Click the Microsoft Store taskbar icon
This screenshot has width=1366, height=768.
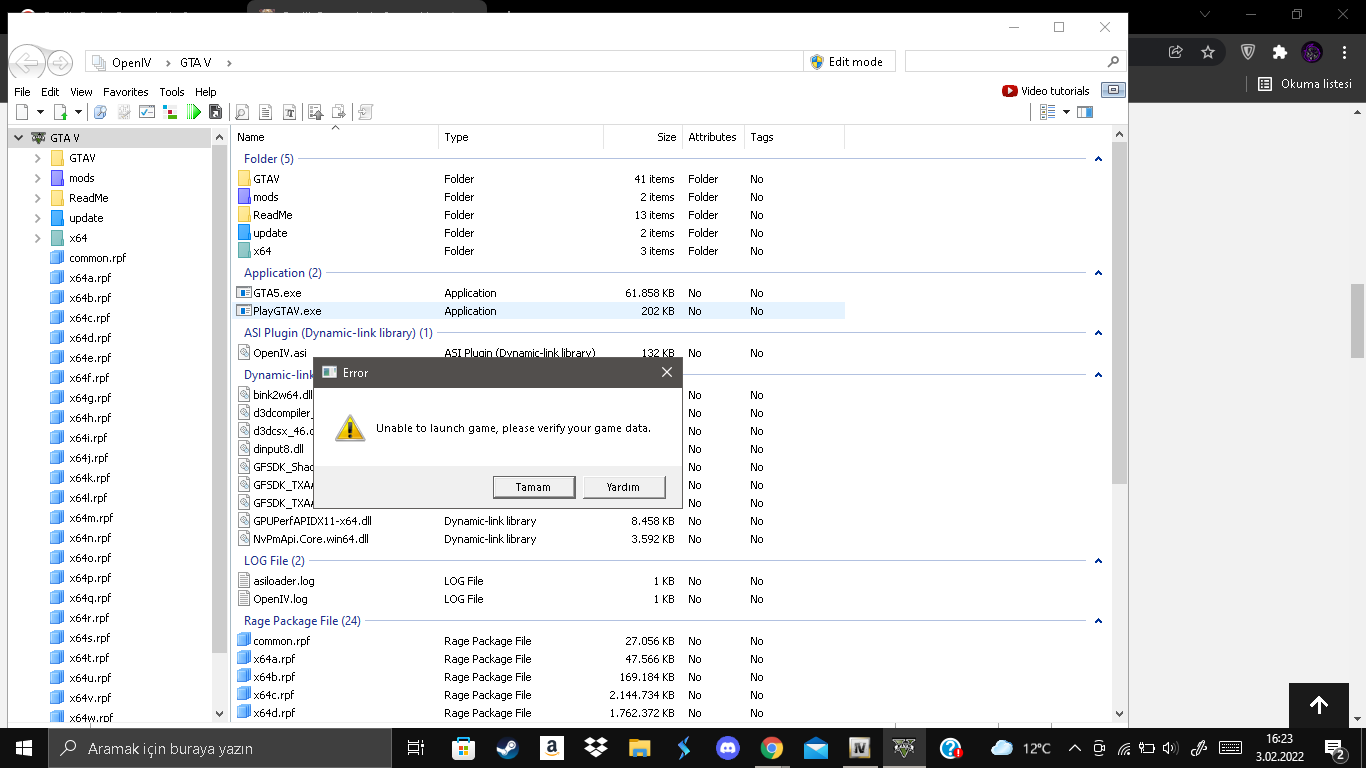pyautogui.click(x=463, y=748)
